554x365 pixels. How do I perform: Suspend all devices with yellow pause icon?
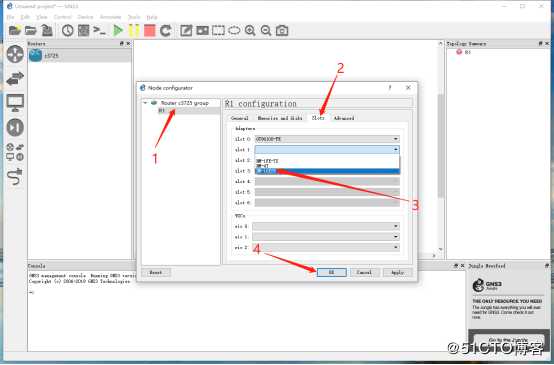click(134, 31)
